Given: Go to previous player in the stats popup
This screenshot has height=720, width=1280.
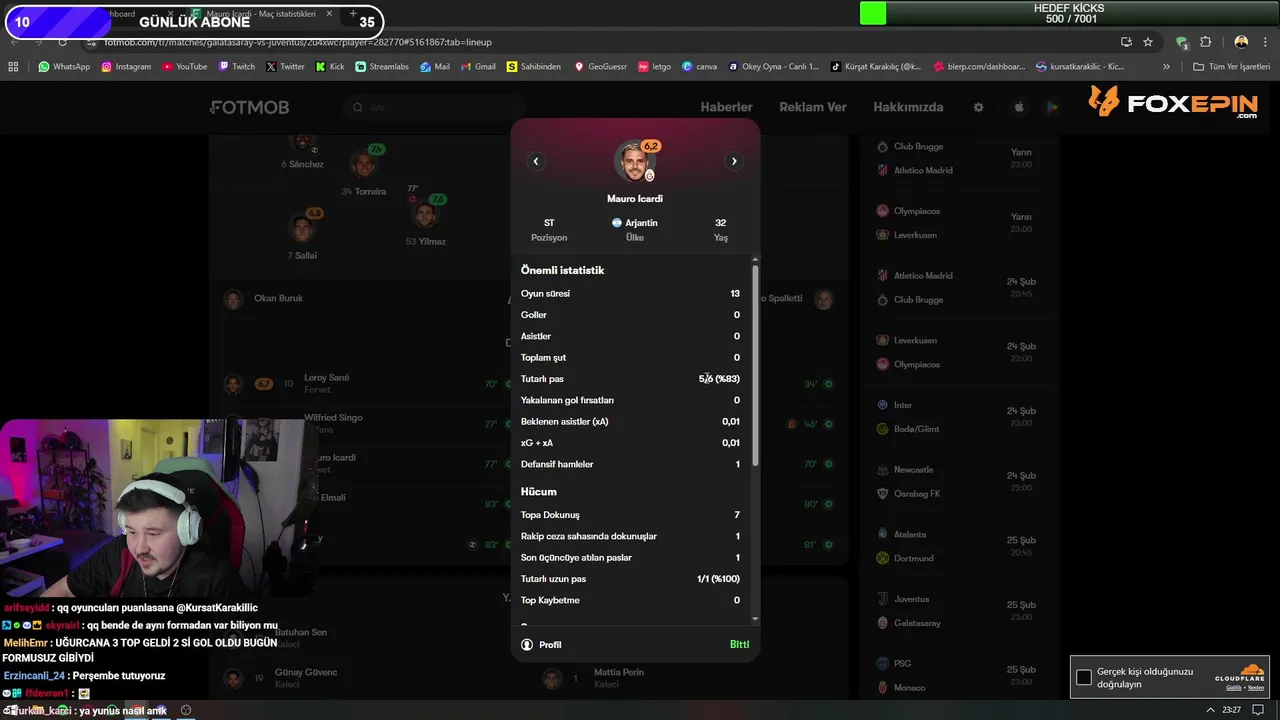Looking at the screenshot, I should click(x=536, y=161).
